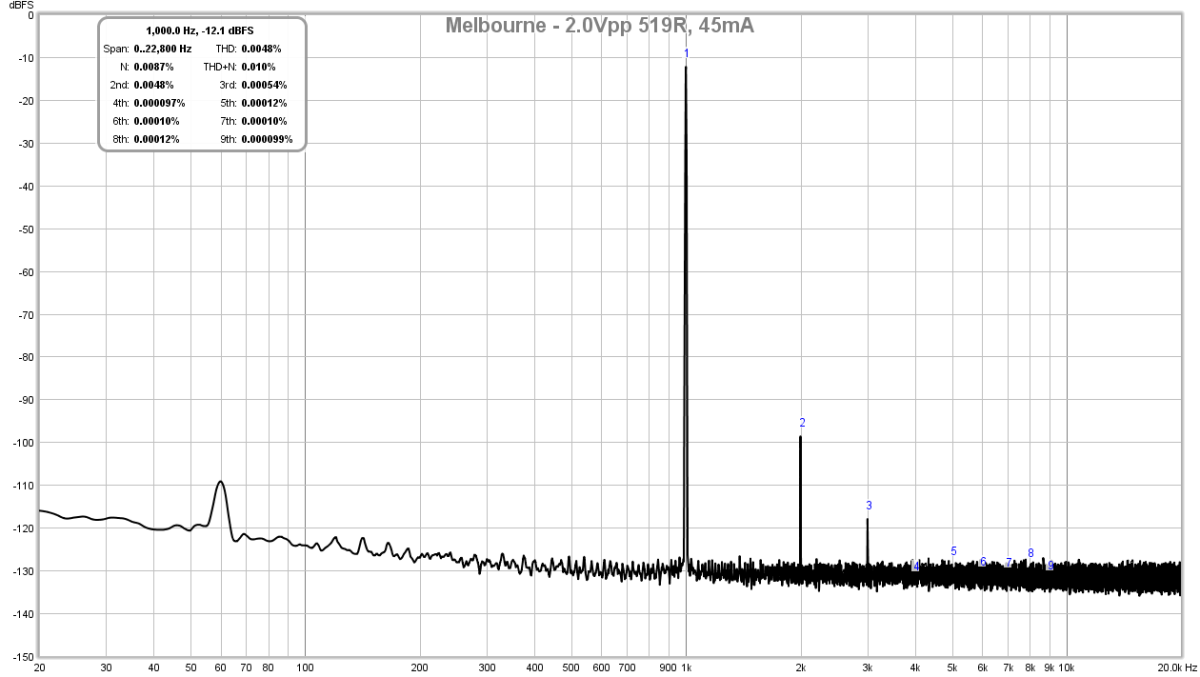The width and height of the screenshot is (1200, 677).
Task: Click the 2nd: 0.0048% harmonic value
Action: click(153, 84)
